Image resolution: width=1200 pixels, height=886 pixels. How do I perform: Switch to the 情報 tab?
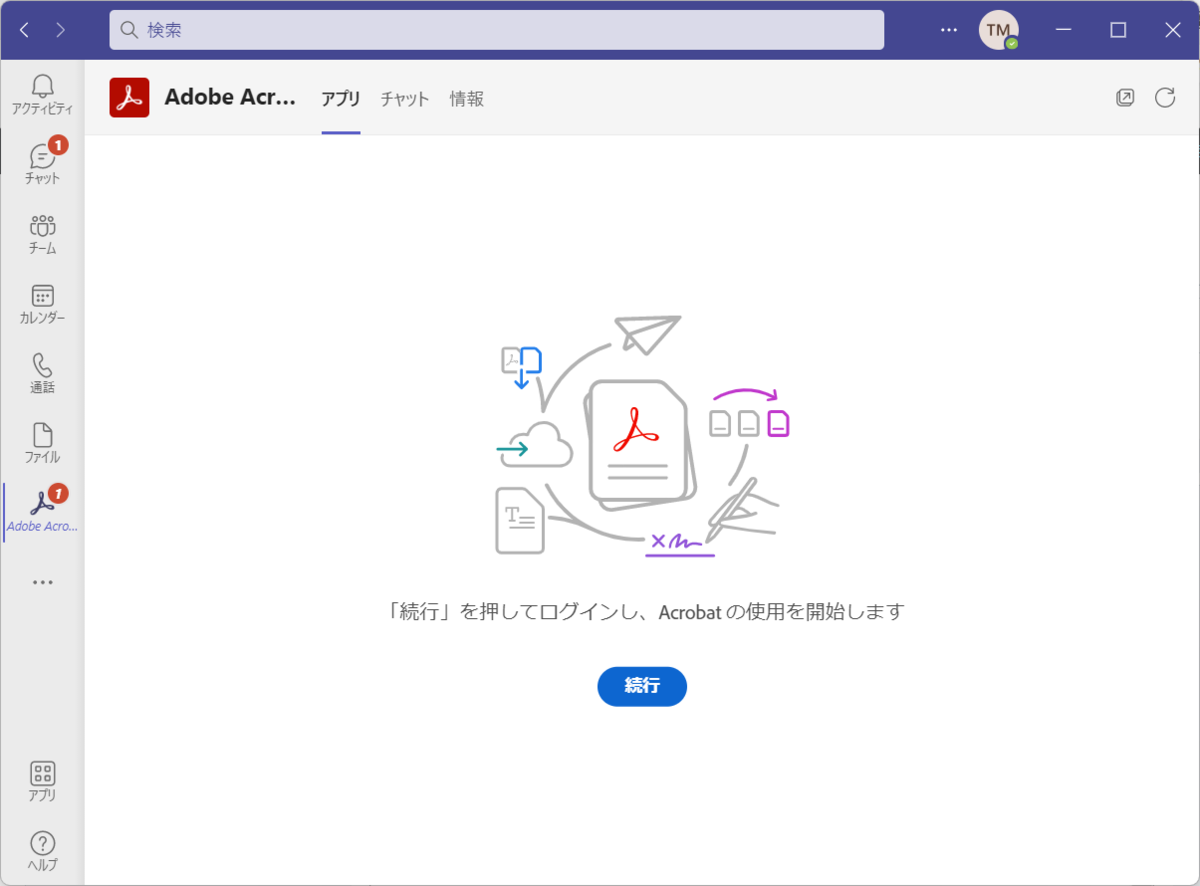pyautogui.click(x=467, y=99)
